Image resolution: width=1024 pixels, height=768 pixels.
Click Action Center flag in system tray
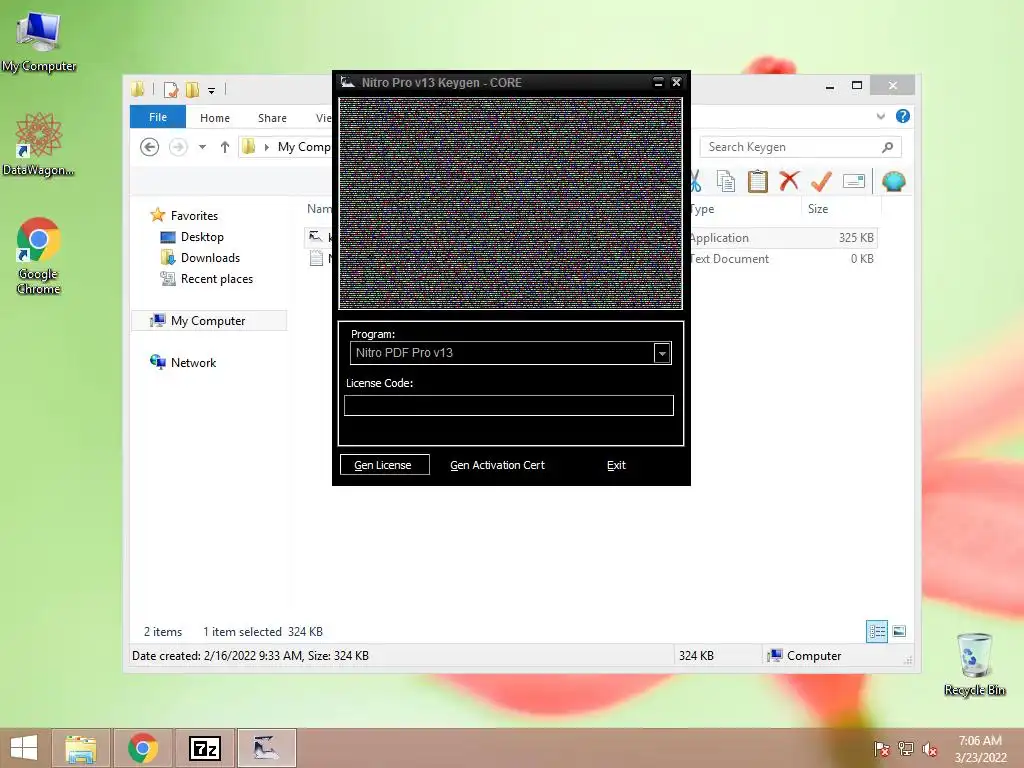882,749
